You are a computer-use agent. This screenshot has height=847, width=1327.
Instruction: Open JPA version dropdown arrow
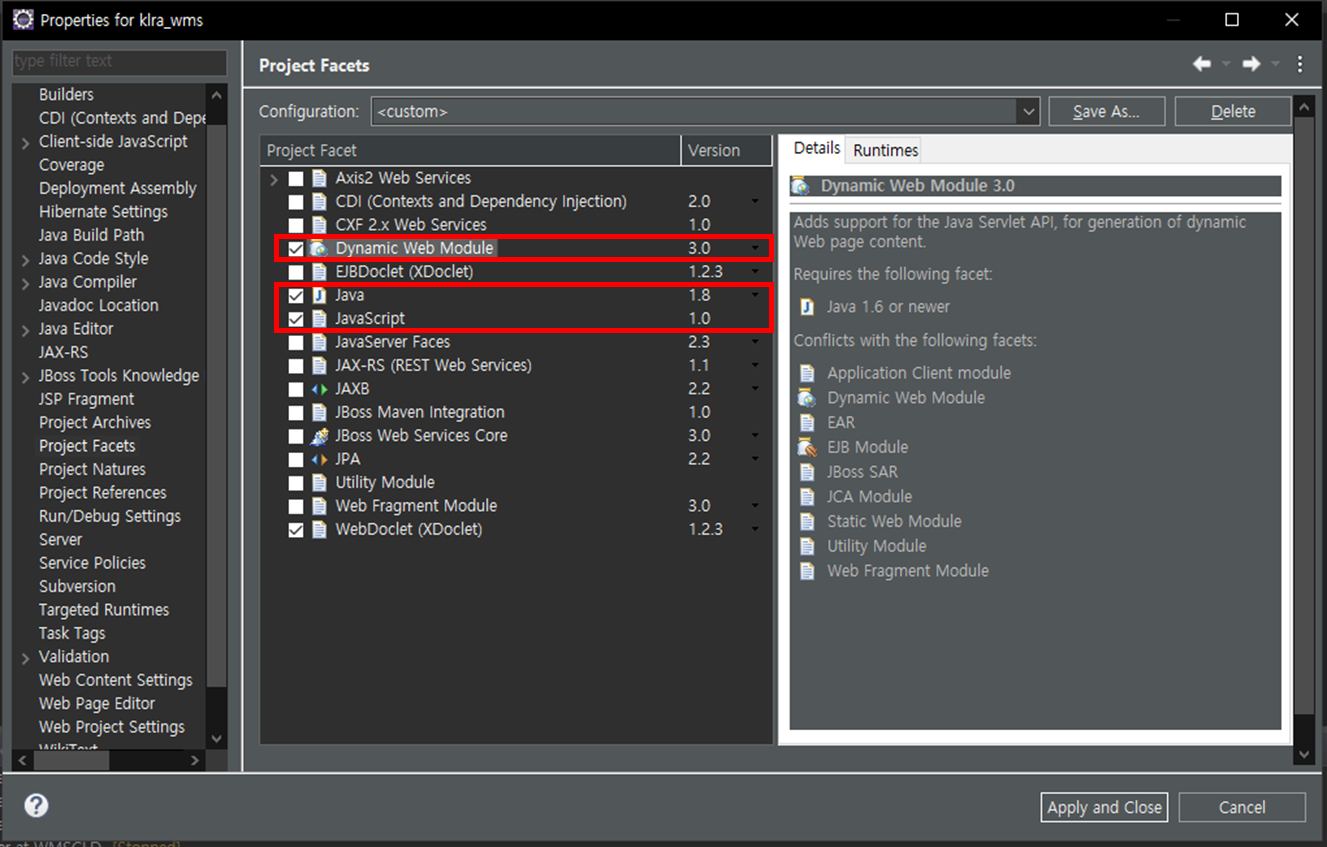pyautogui.click(x=755, y=459)
